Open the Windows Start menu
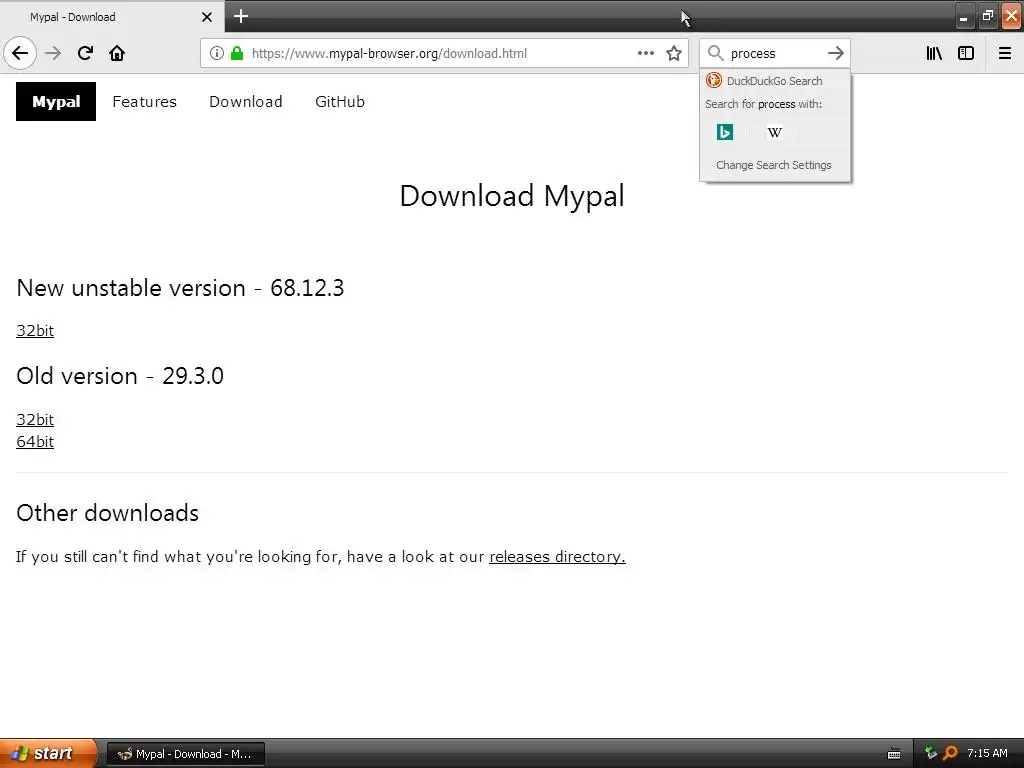The image size is (1024, 768). tap(47, 753)
